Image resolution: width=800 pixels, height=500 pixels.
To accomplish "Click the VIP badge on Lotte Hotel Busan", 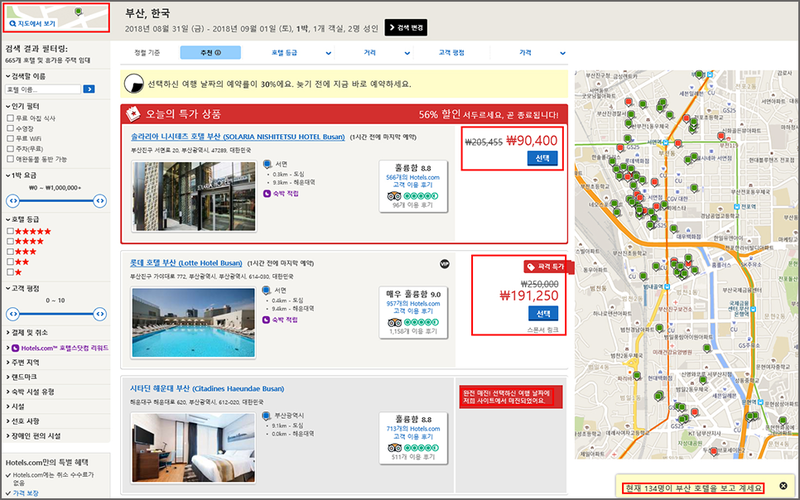I will 445,263.
